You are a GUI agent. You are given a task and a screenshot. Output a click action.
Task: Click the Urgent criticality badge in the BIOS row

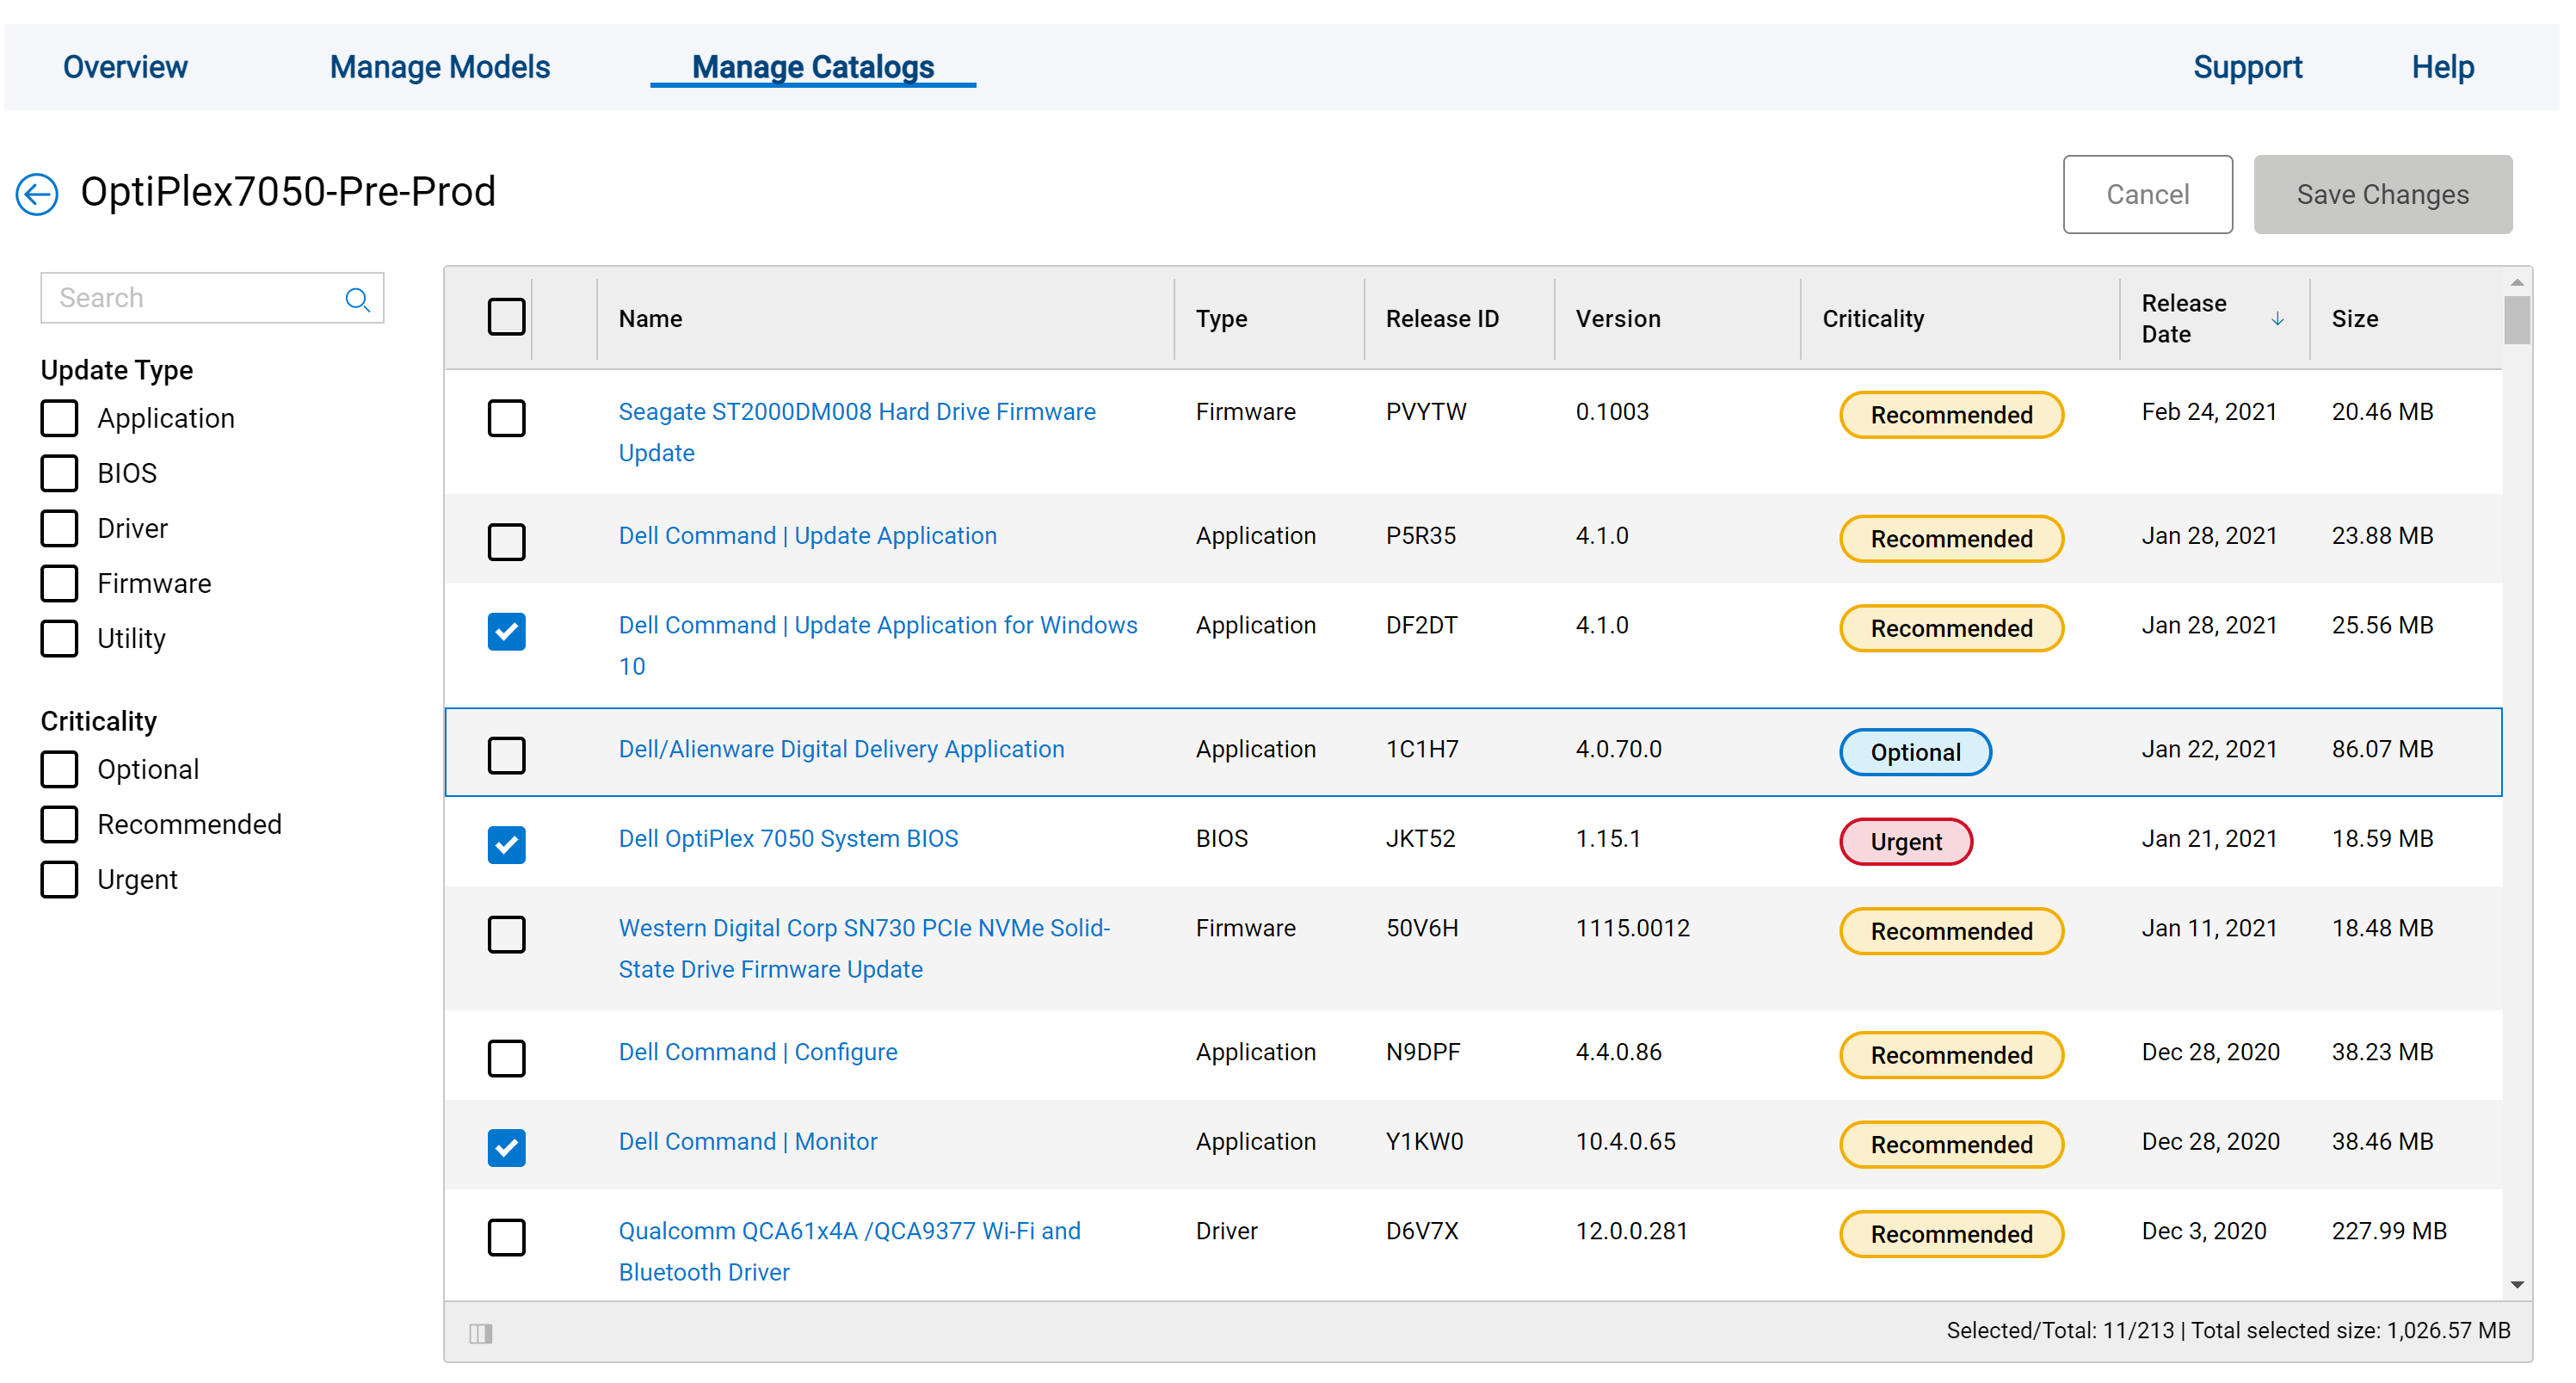(1905, 842)
